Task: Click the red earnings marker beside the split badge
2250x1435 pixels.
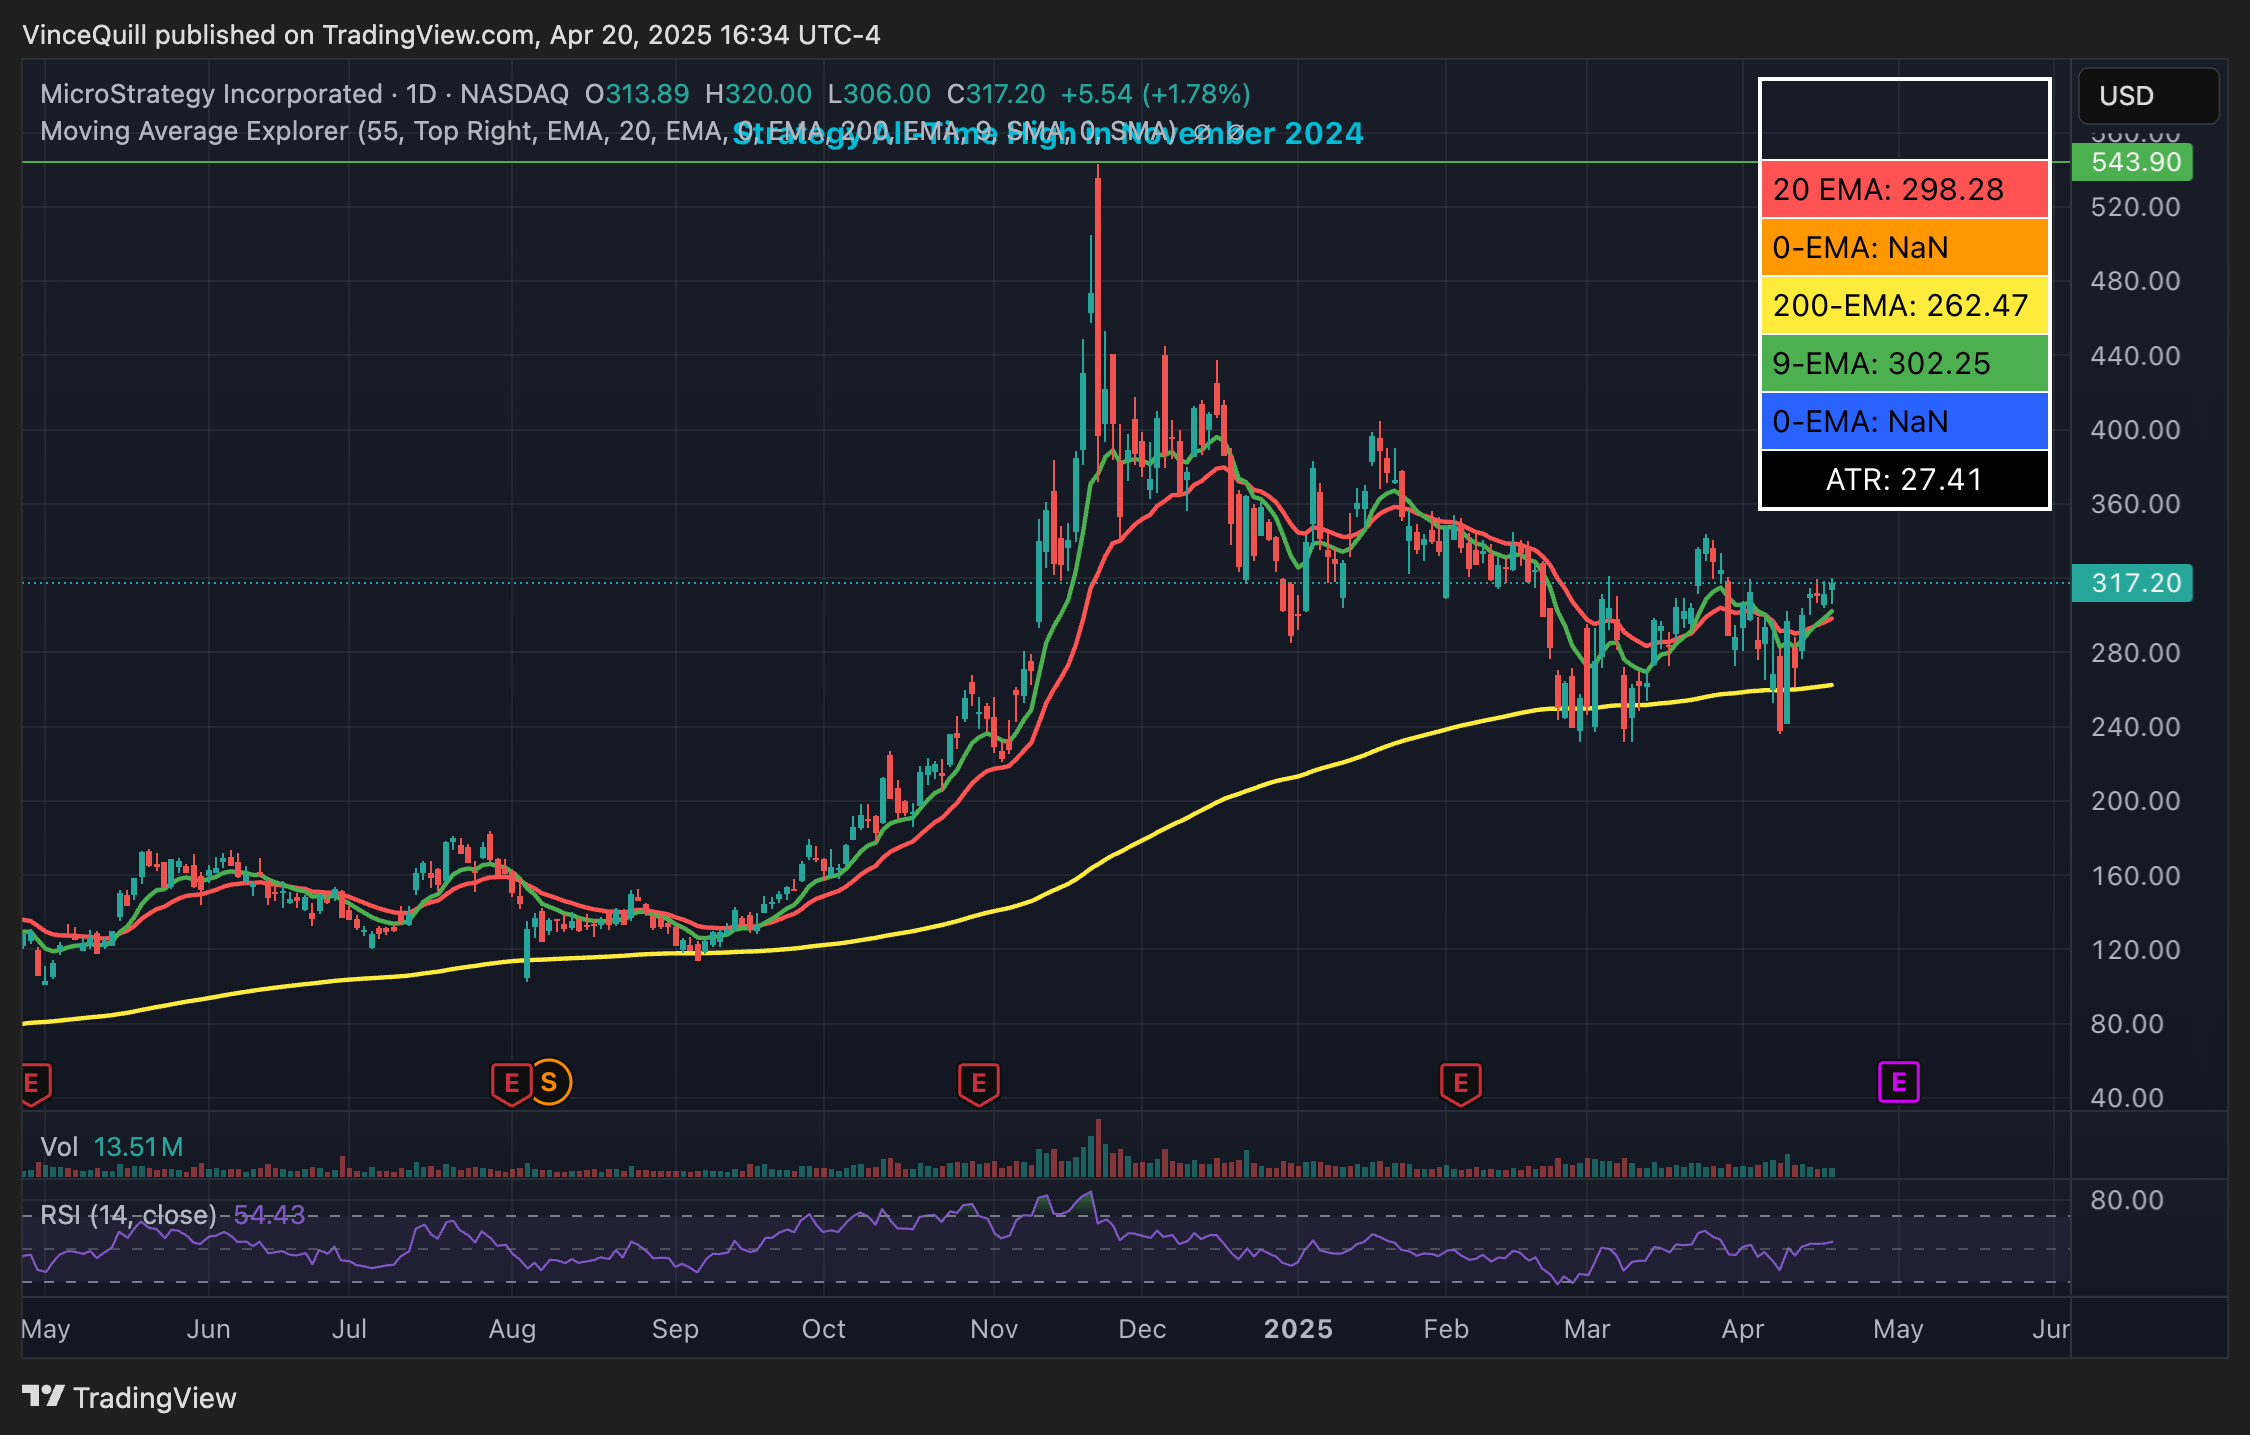Action: click(512, 1082)
